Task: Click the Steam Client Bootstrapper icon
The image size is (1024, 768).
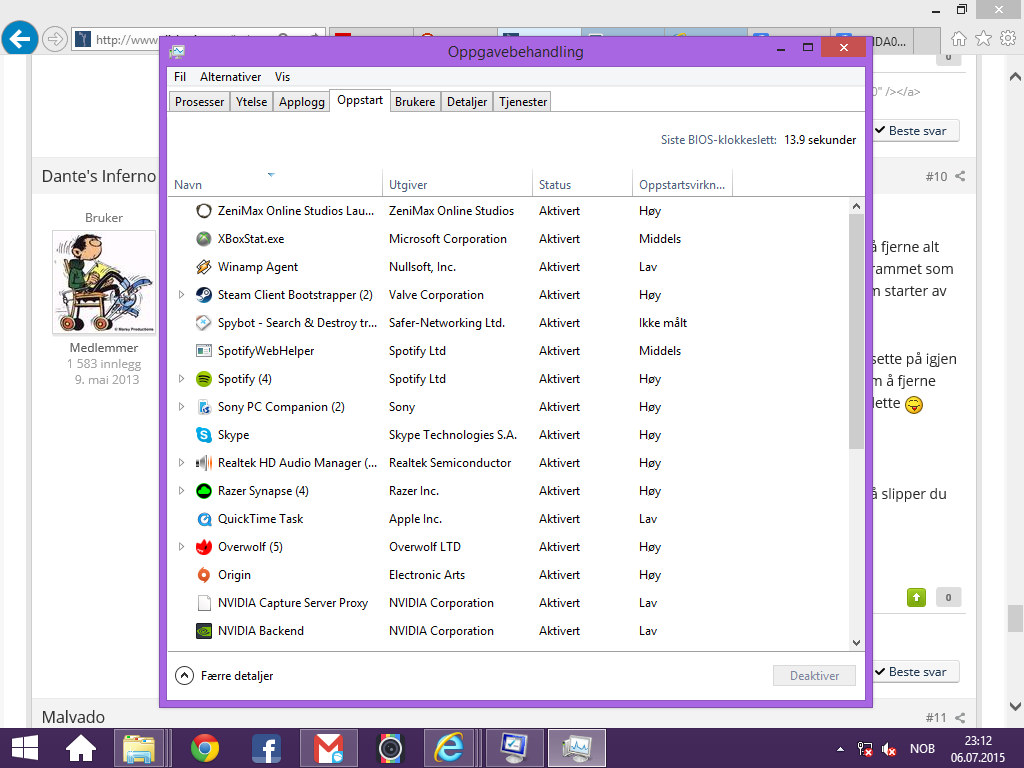Action: point(204,295)
